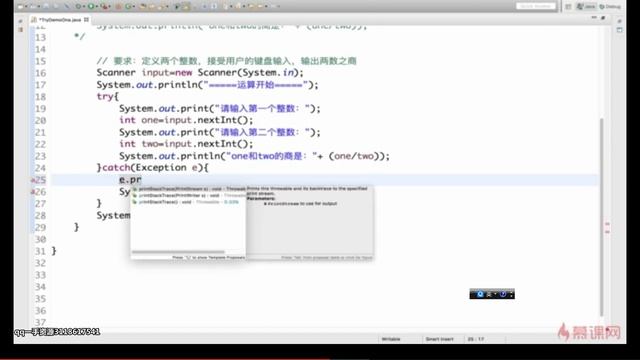This screenshot has height=360, width=640.
Task: Click the External Tools run icon
Action: (105, 6)
